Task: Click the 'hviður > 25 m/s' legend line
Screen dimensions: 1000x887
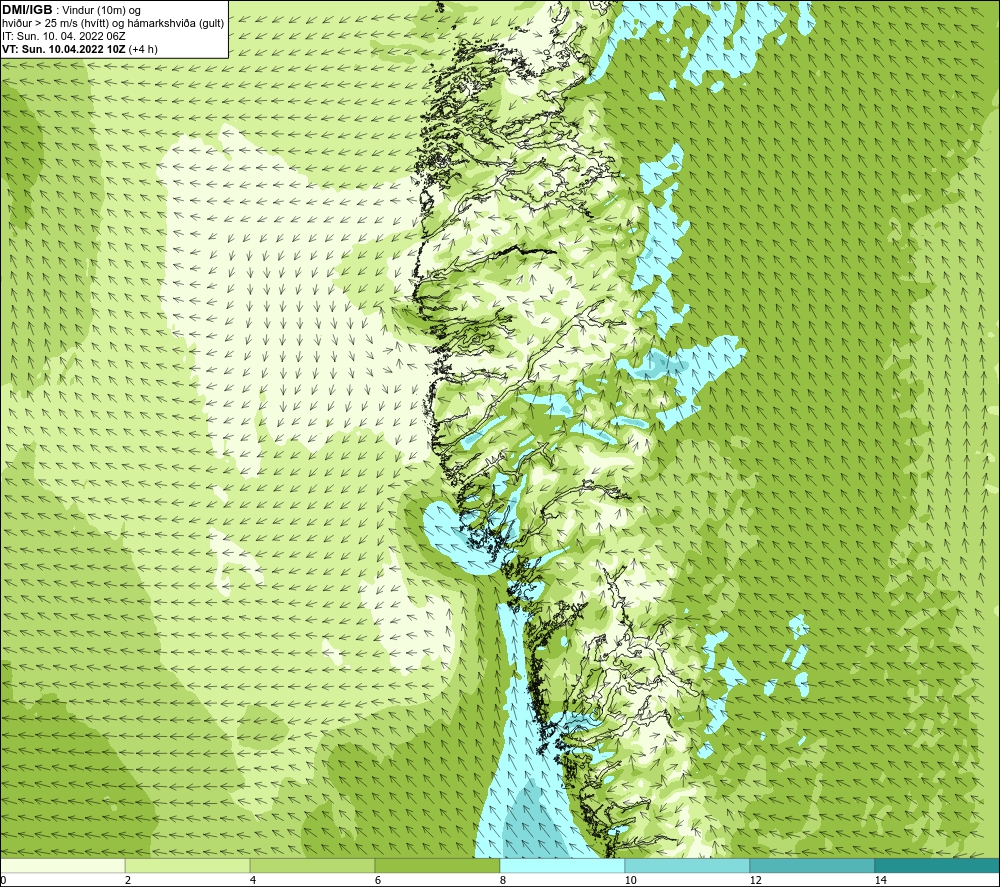Action: tap(113, 24)
